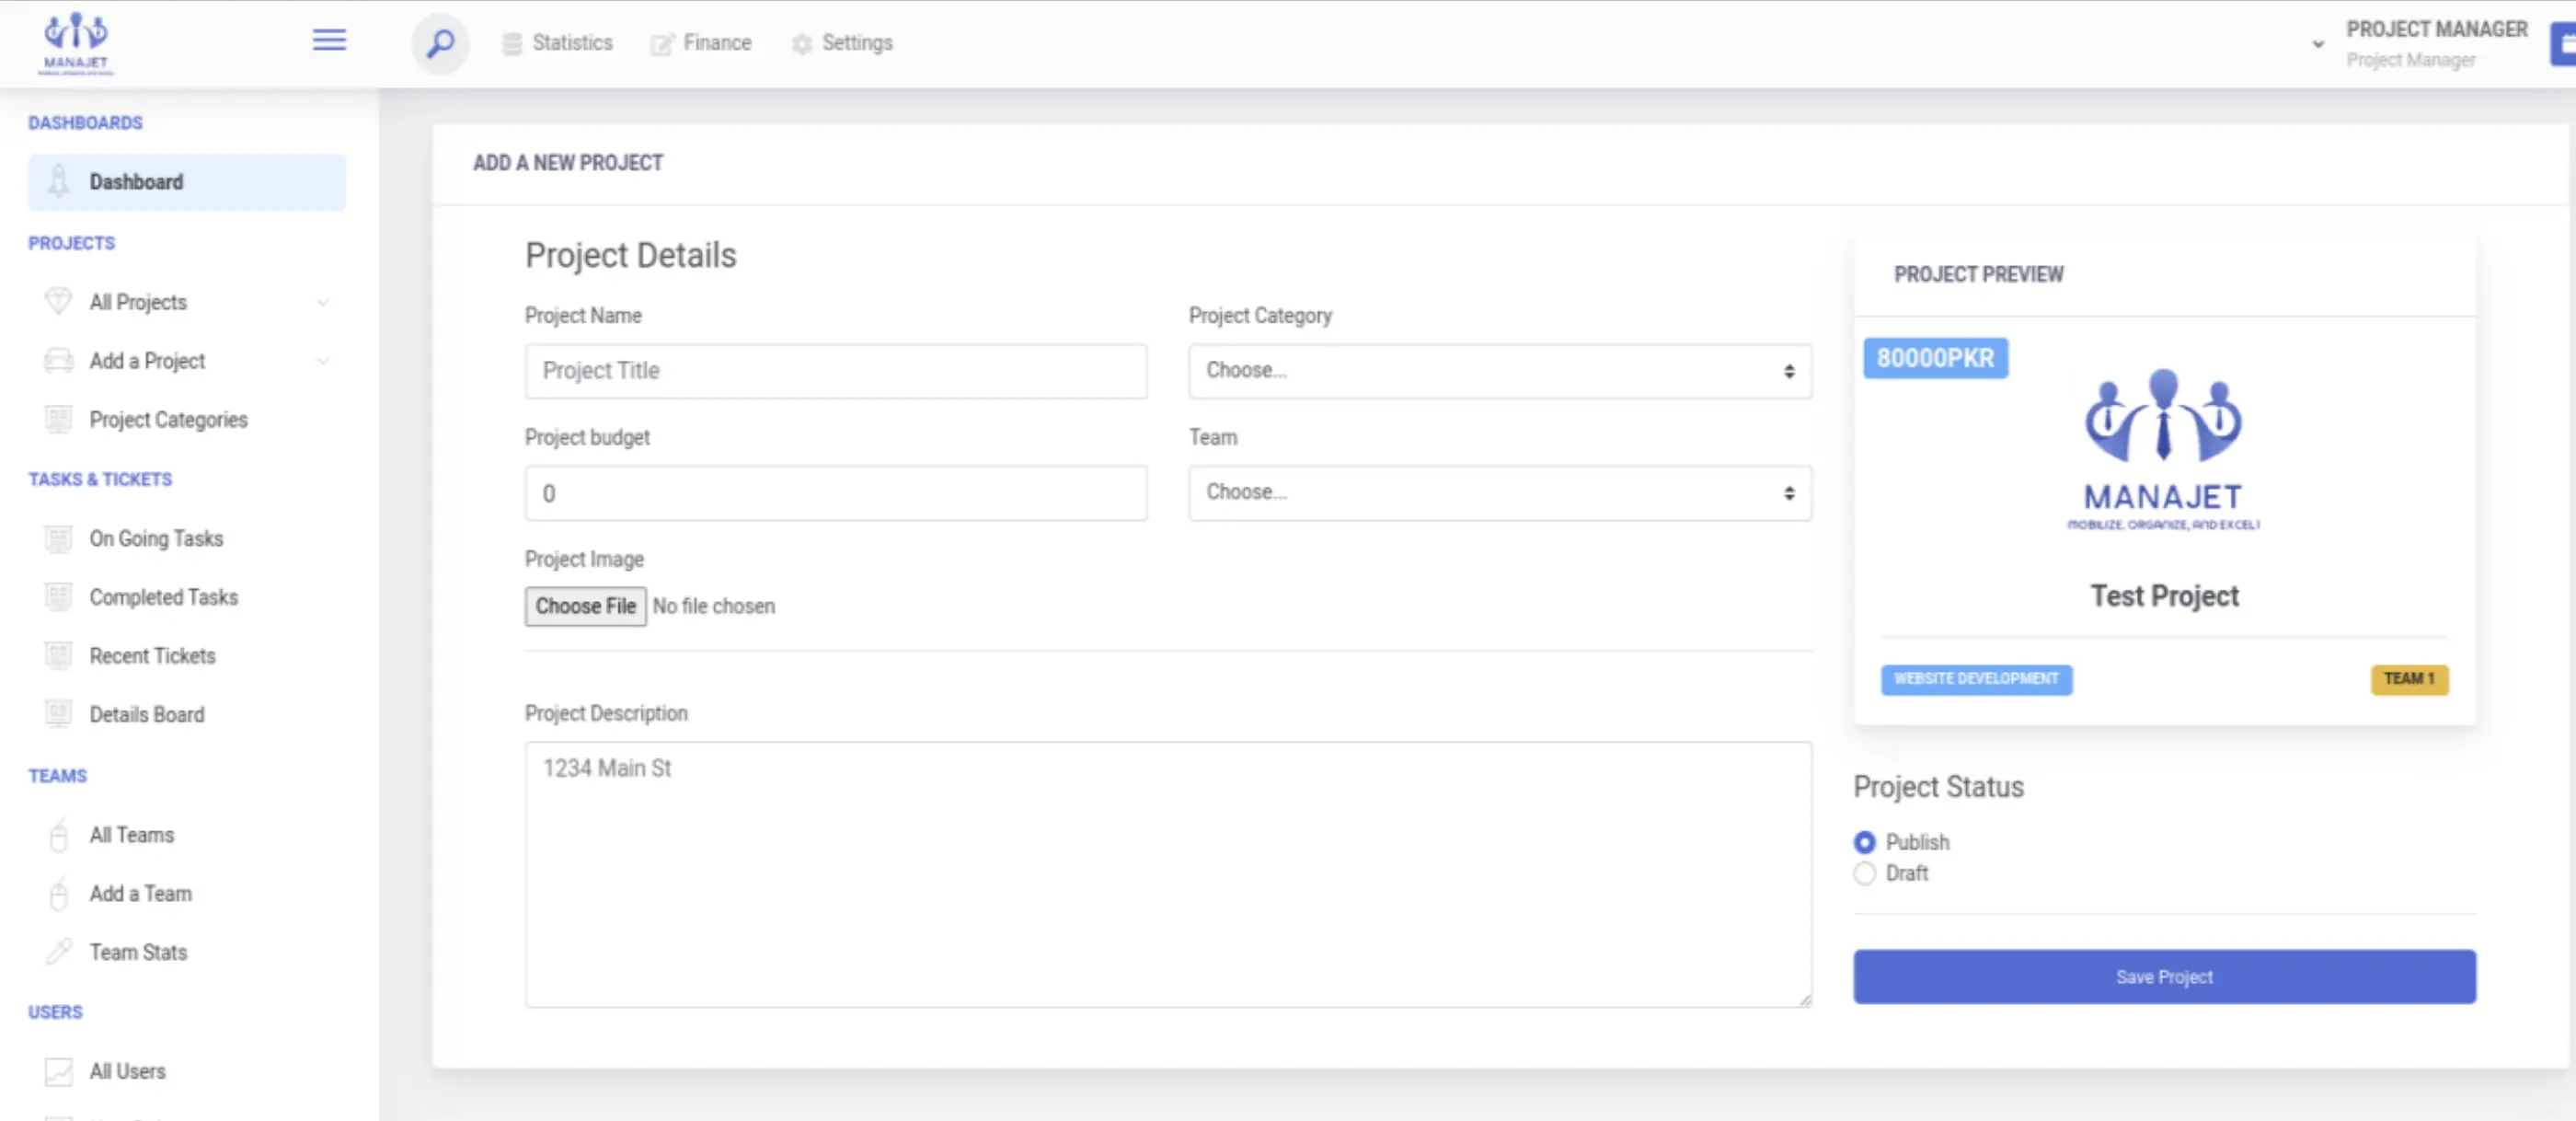
Task: Click the Manajet logo in the header
Action: [76, 43]
